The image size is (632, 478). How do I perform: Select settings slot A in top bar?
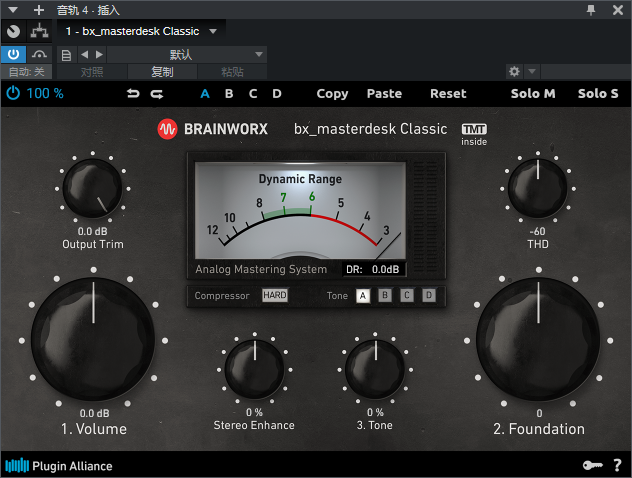(205, 94)
